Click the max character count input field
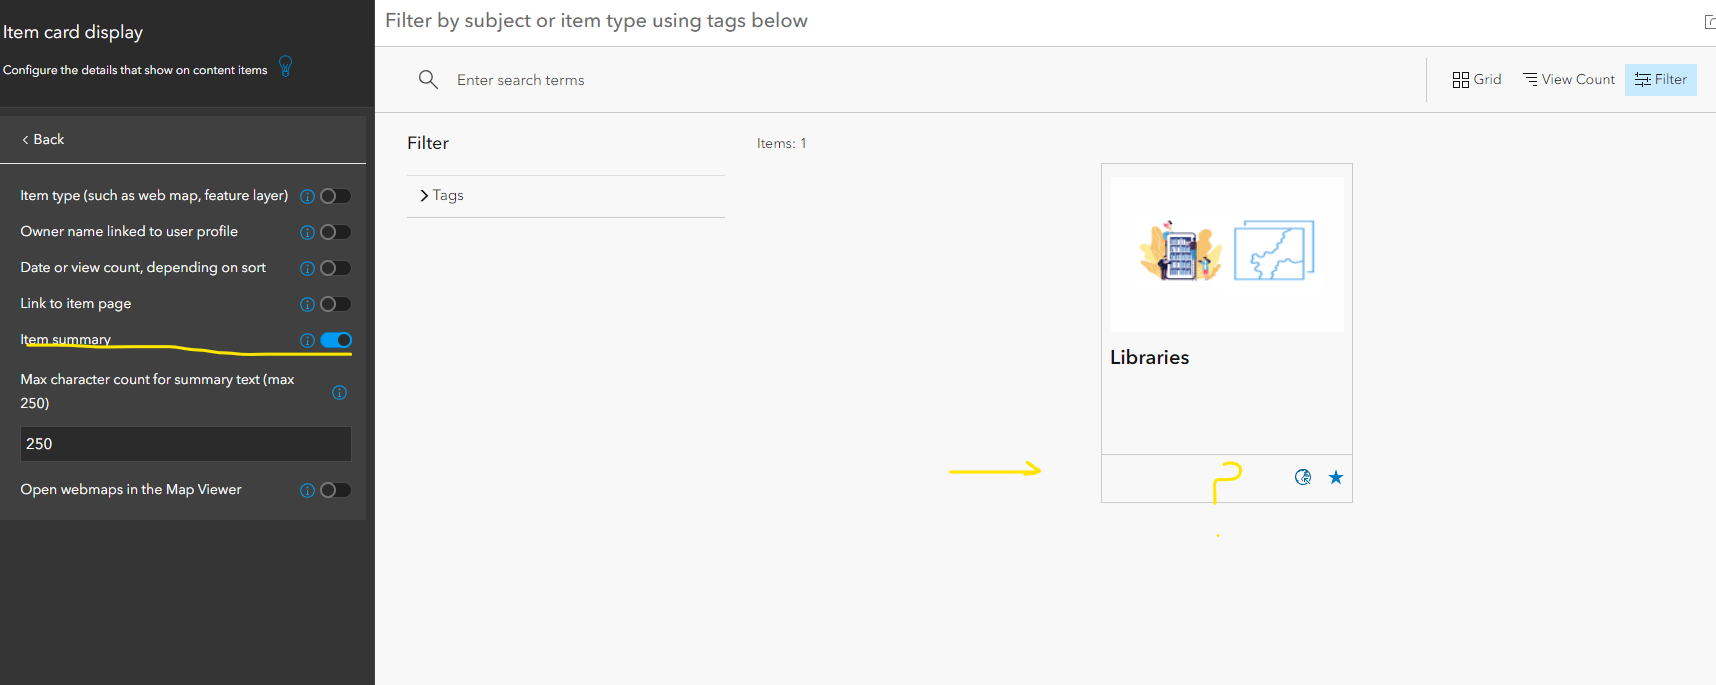 tap(186, 444)
